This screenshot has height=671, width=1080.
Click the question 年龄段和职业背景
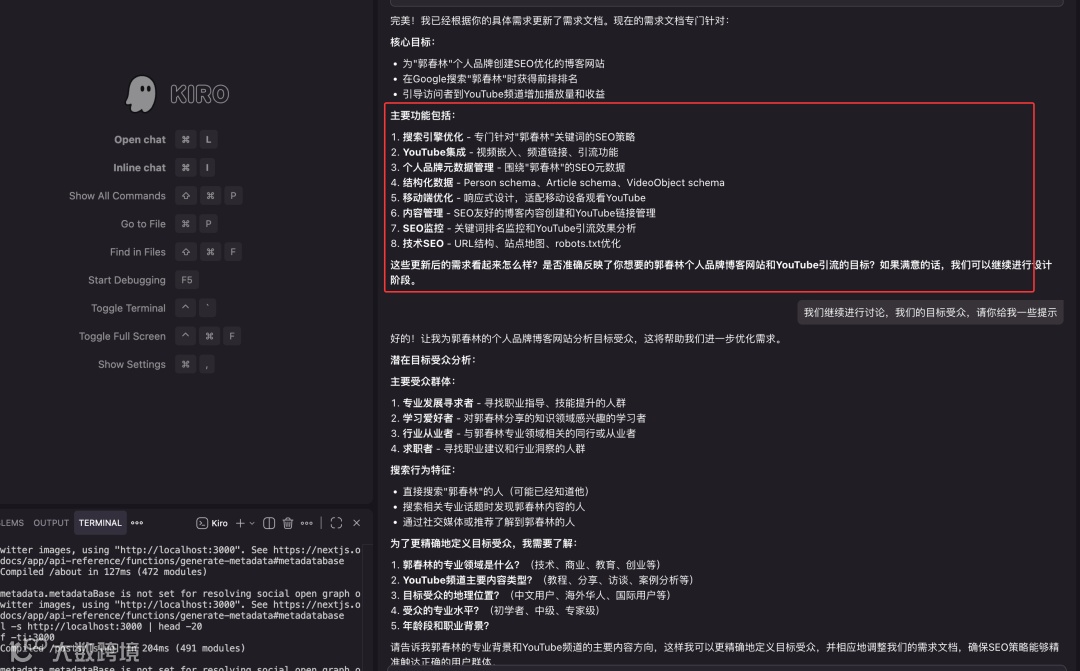point(440,626)
